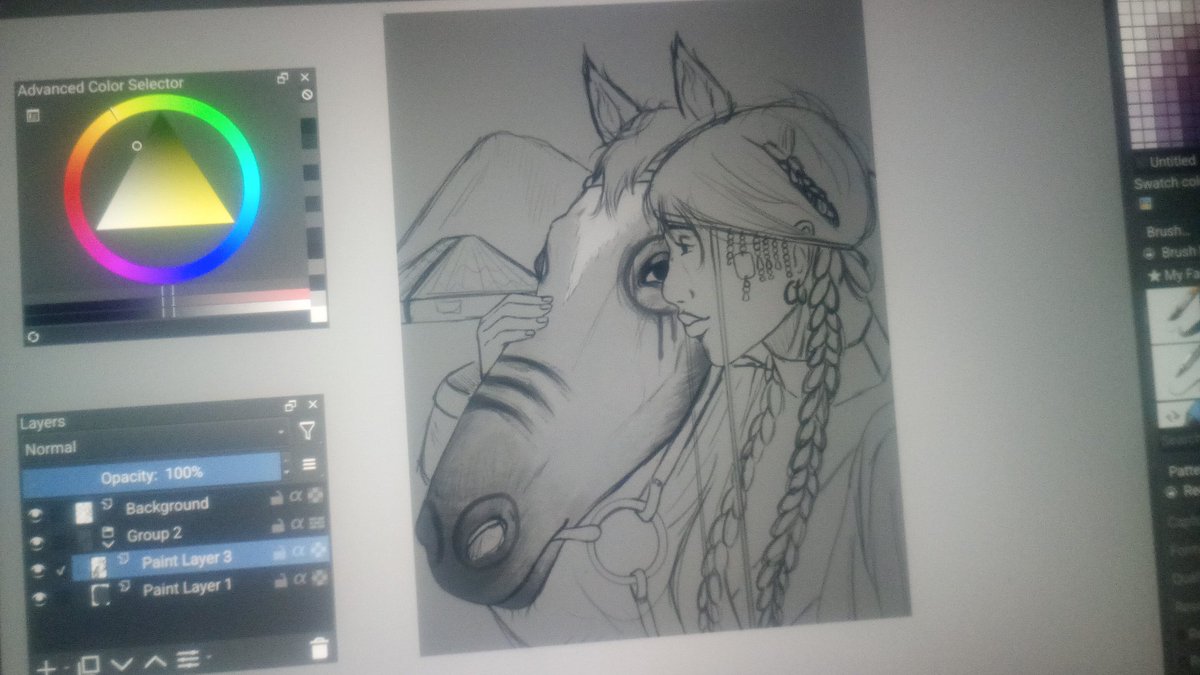Image resolution: width=1200 pixels, height=675 pixels.
Task: Move layer up with the up chevron
Action: (x=155, y=660)
